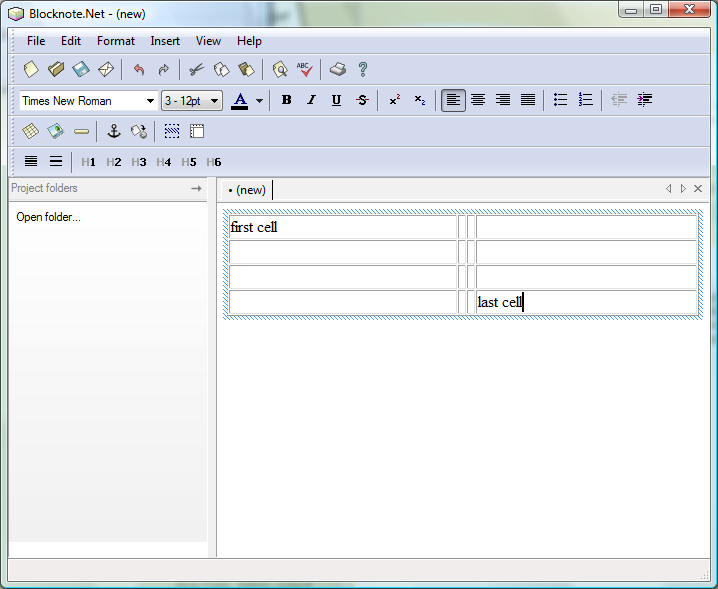
Task: Center align the text
Action: (x=478, y=100)
